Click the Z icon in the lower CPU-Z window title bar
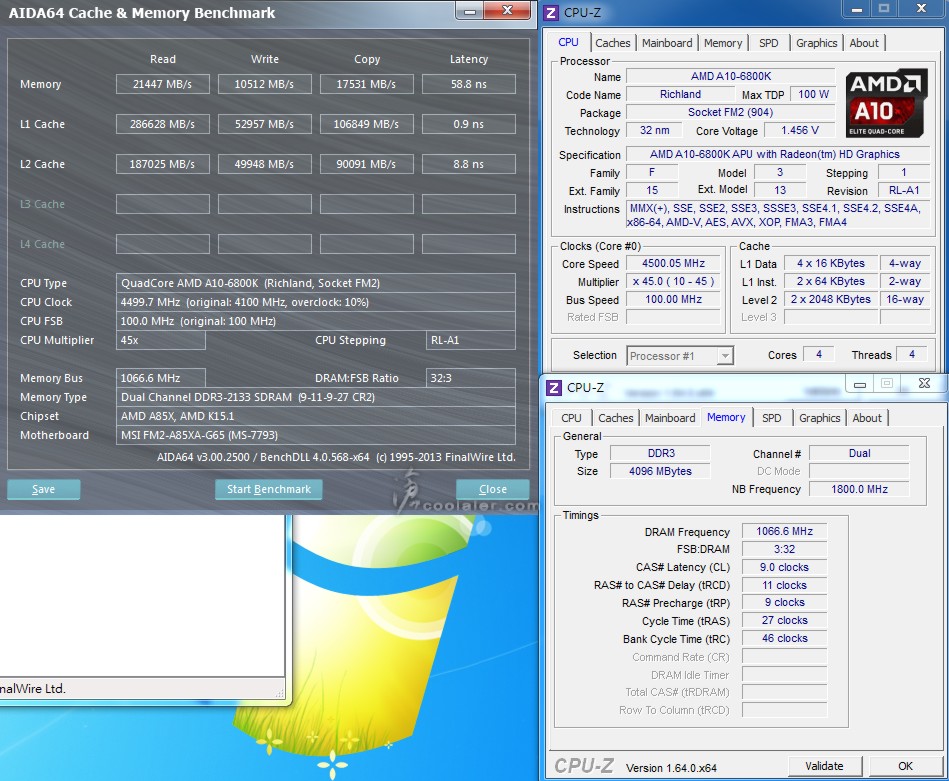949x781 pixels. [554, 387]
